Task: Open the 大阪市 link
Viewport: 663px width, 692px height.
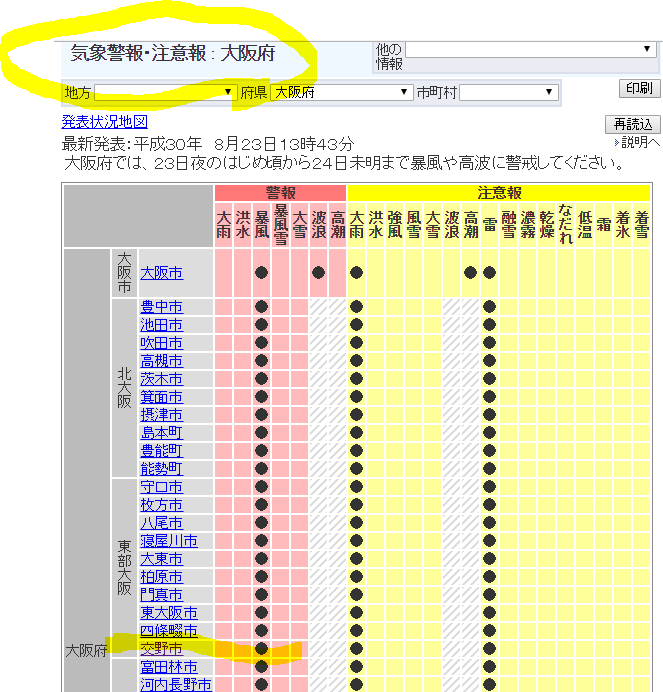Action: [161, 273]
